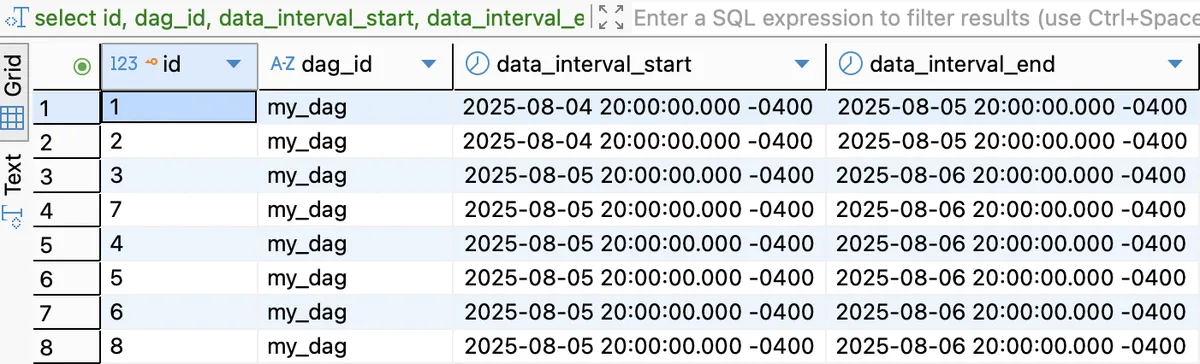
Task: Click the select query text in the header
Action: 311,18
